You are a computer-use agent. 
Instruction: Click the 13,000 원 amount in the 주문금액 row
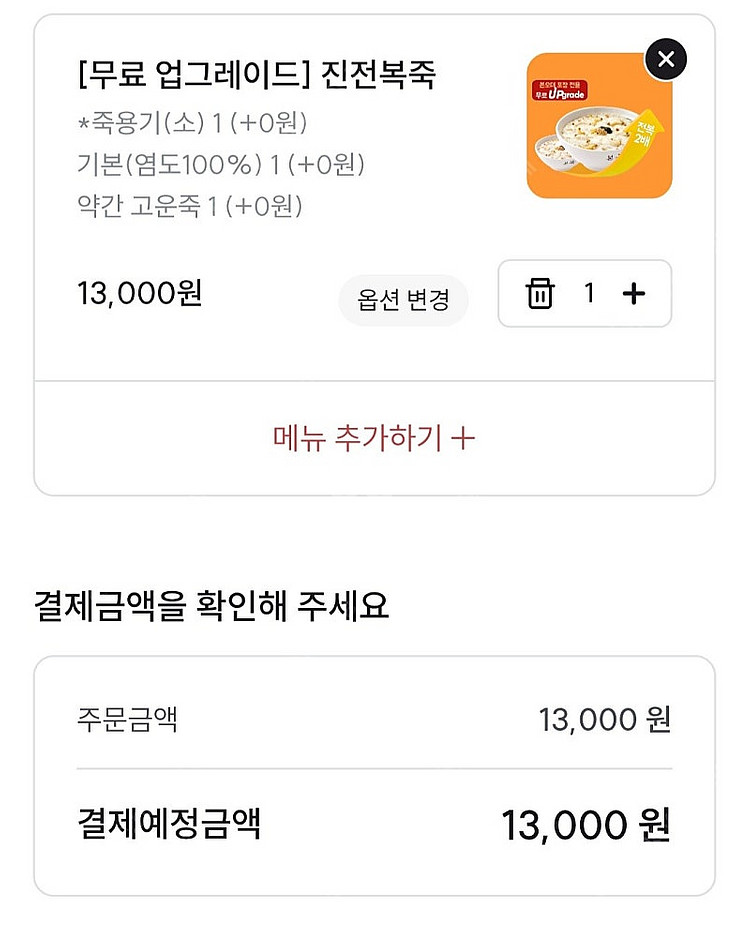604,719
